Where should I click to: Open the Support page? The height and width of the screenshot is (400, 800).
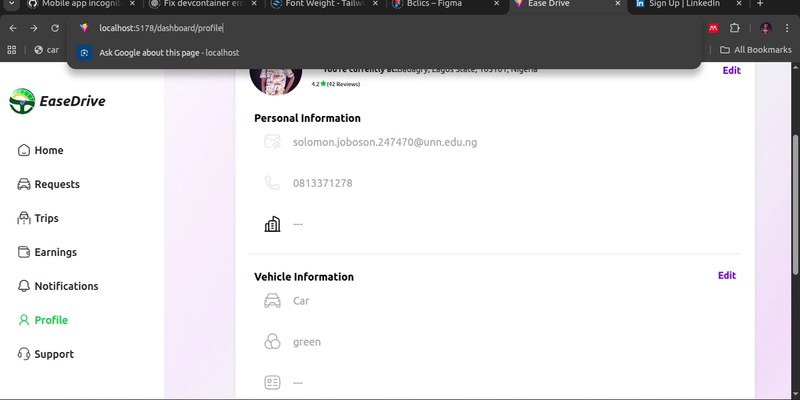point(46,354)
